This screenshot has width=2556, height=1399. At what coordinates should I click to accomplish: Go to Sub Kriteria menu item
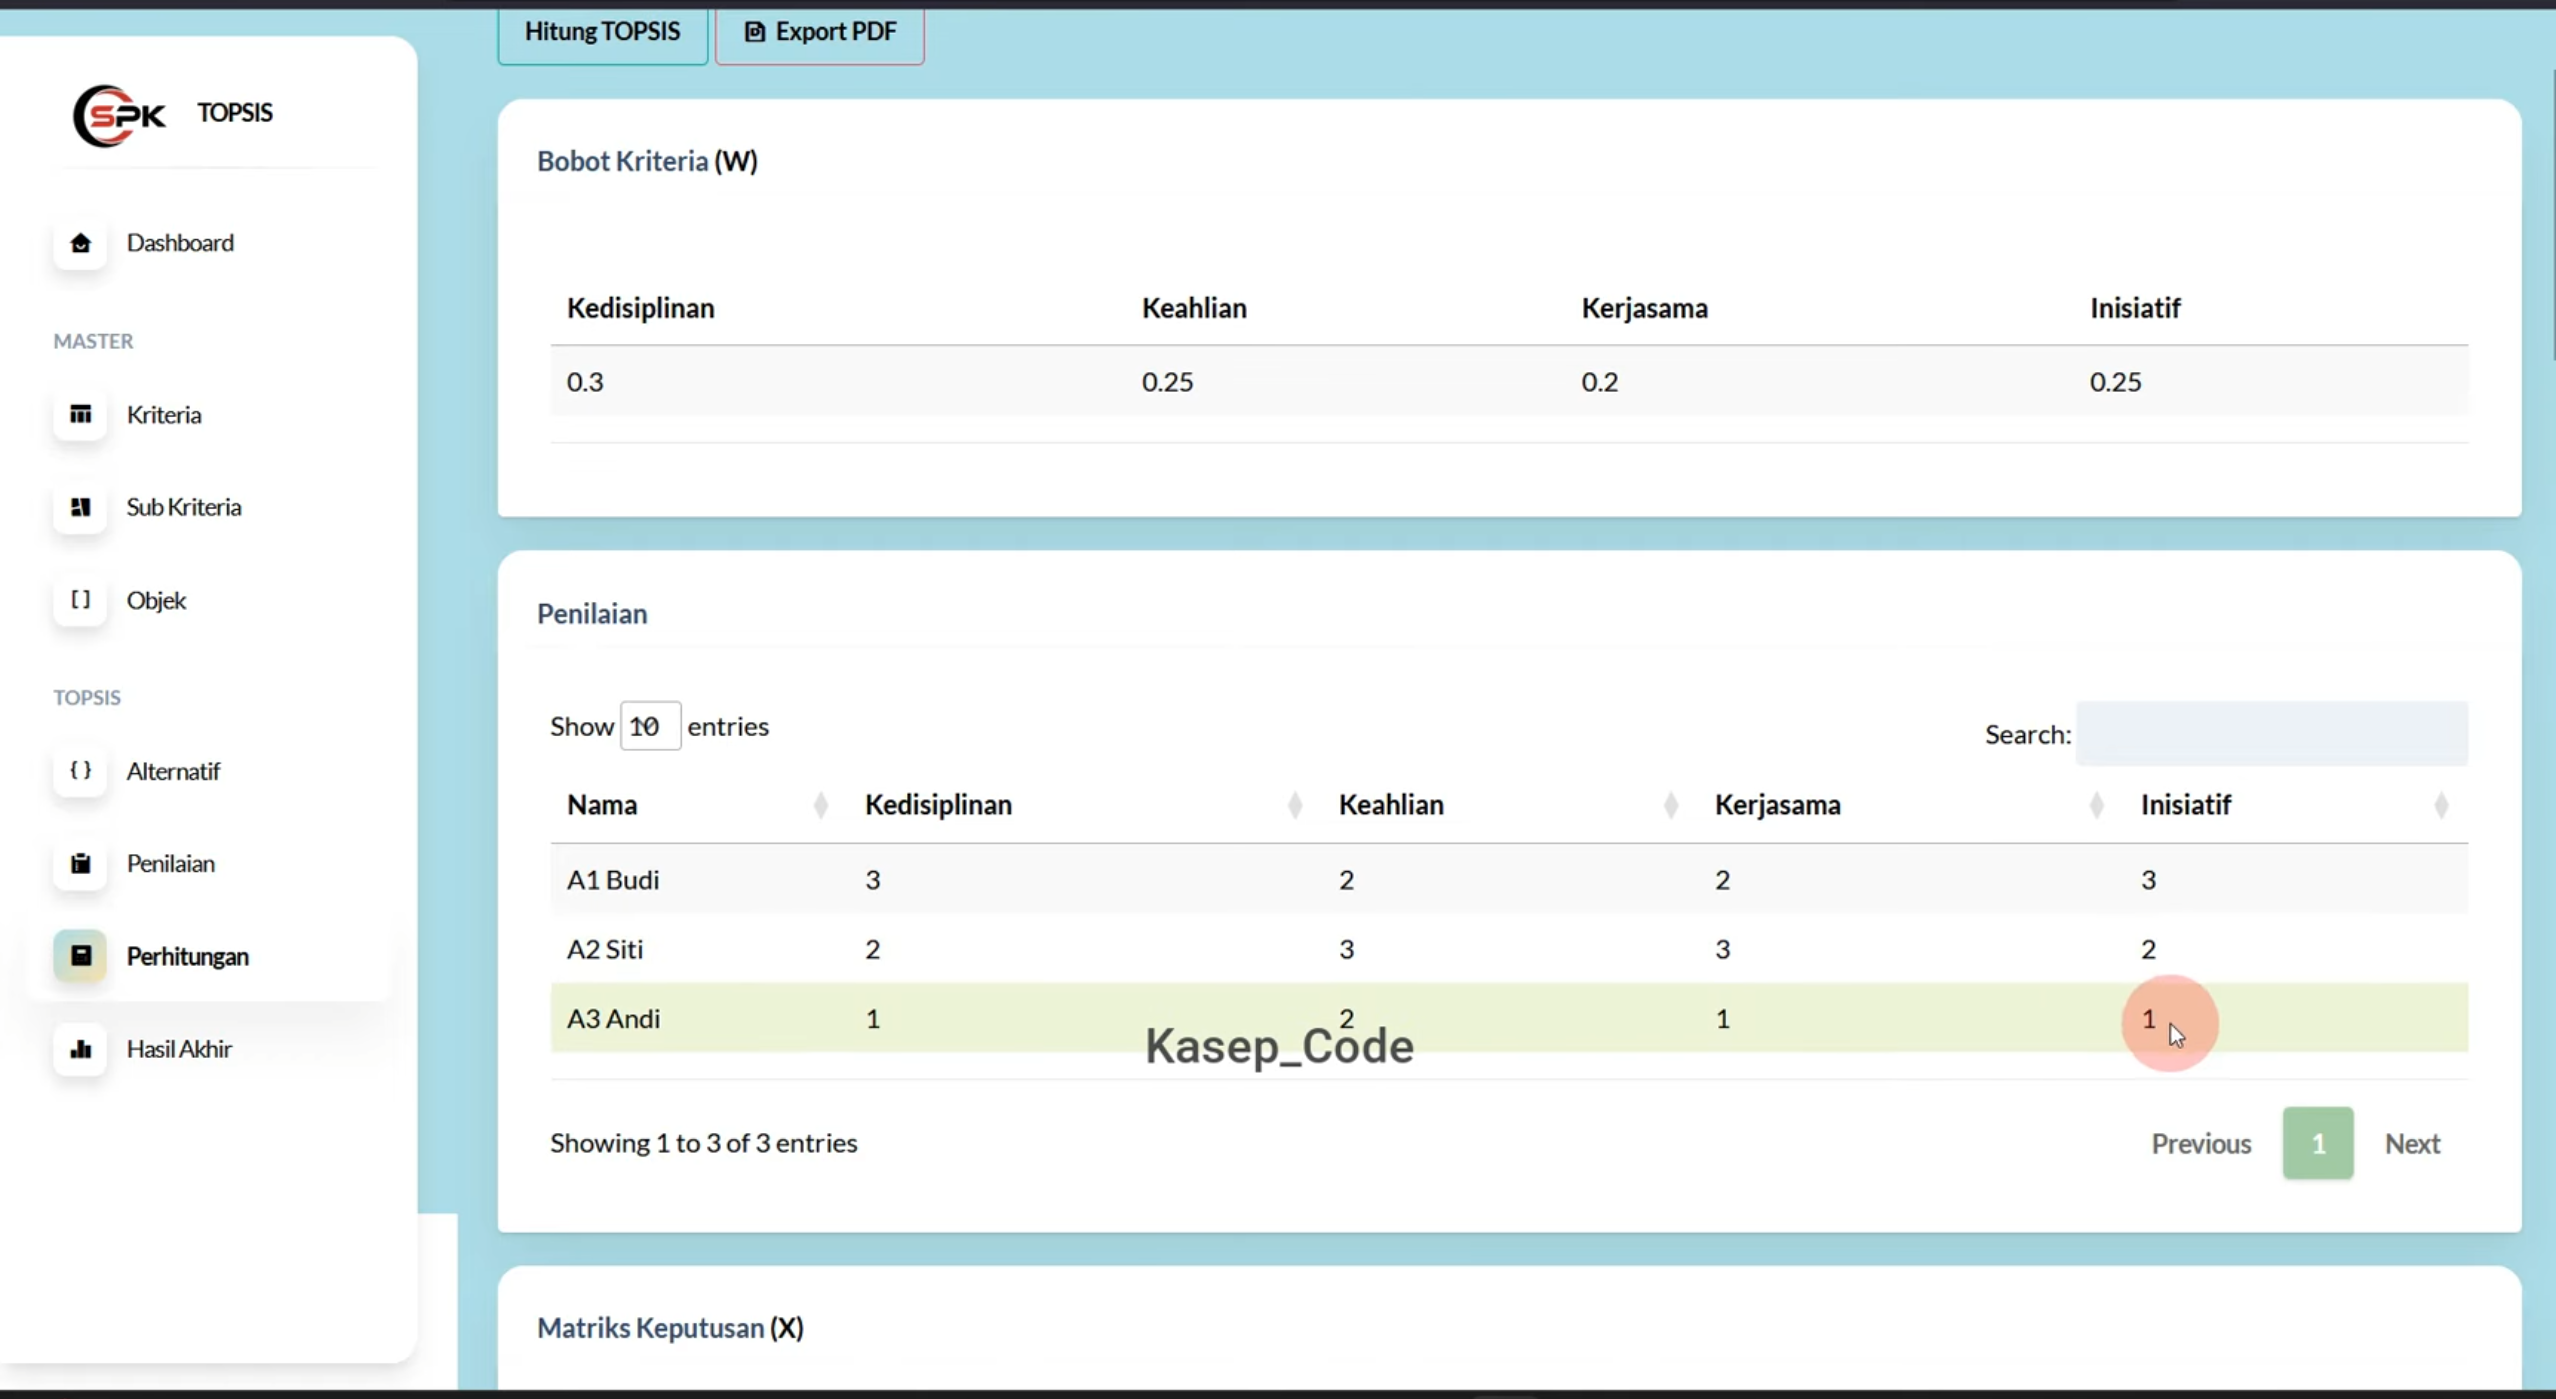click(x=210, y=507)
